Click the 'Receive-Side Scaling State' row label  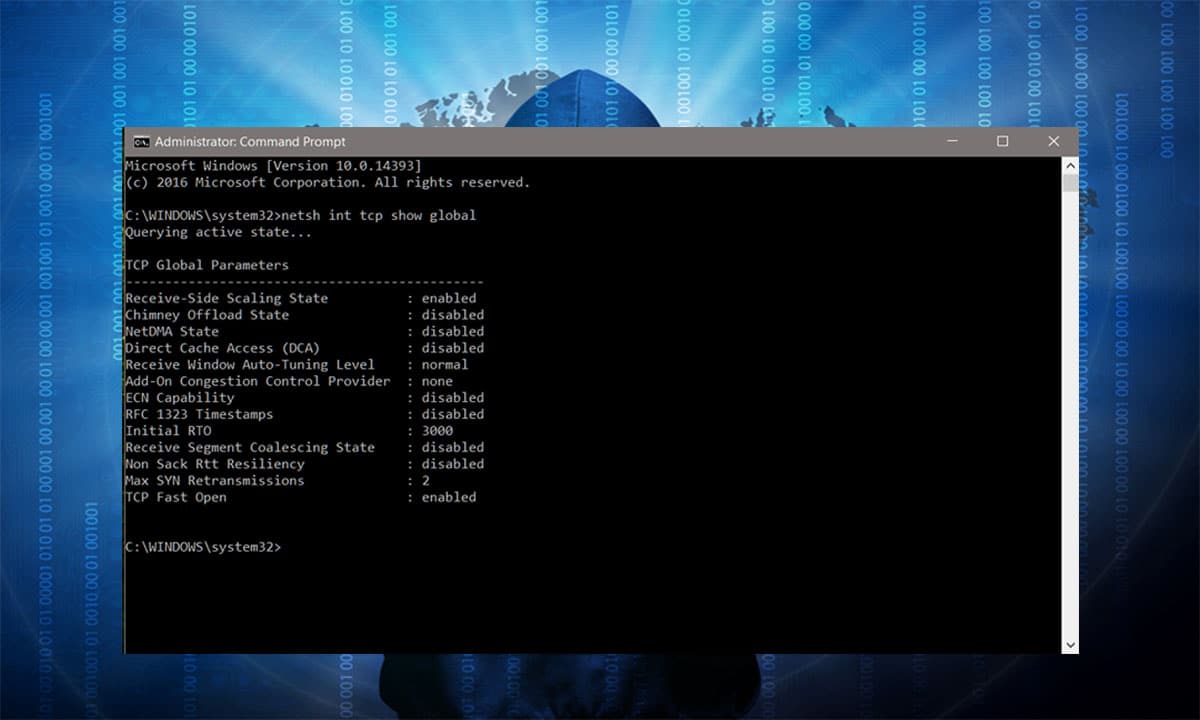tap(226, 298)
